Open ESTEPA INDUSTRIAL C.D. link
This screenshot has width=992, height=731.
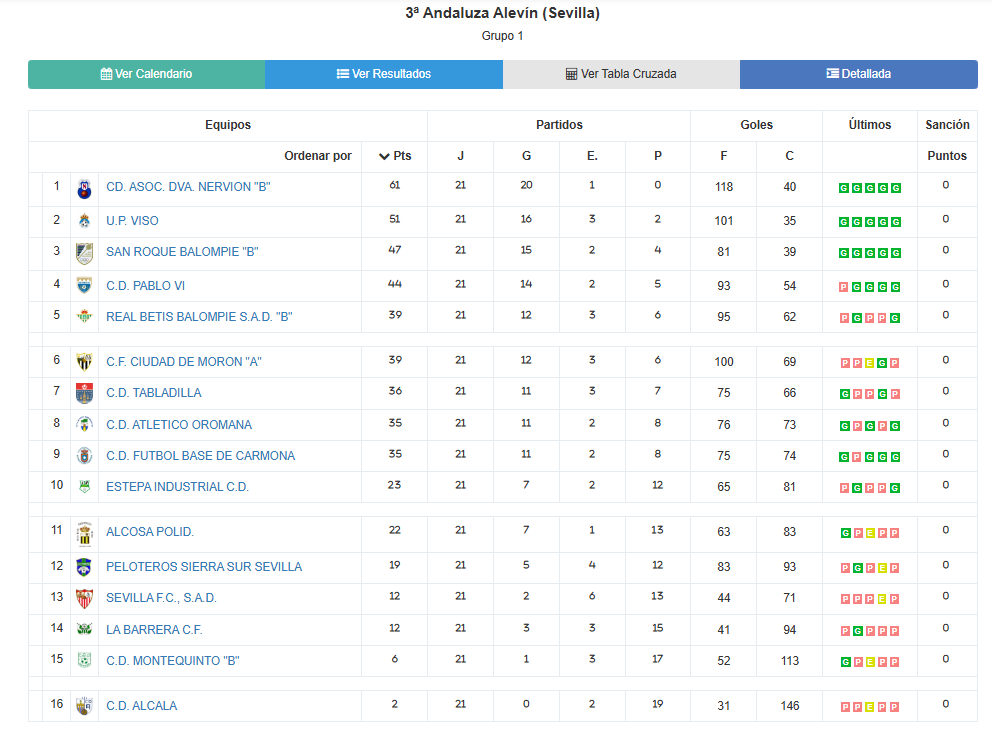point(178,487)
